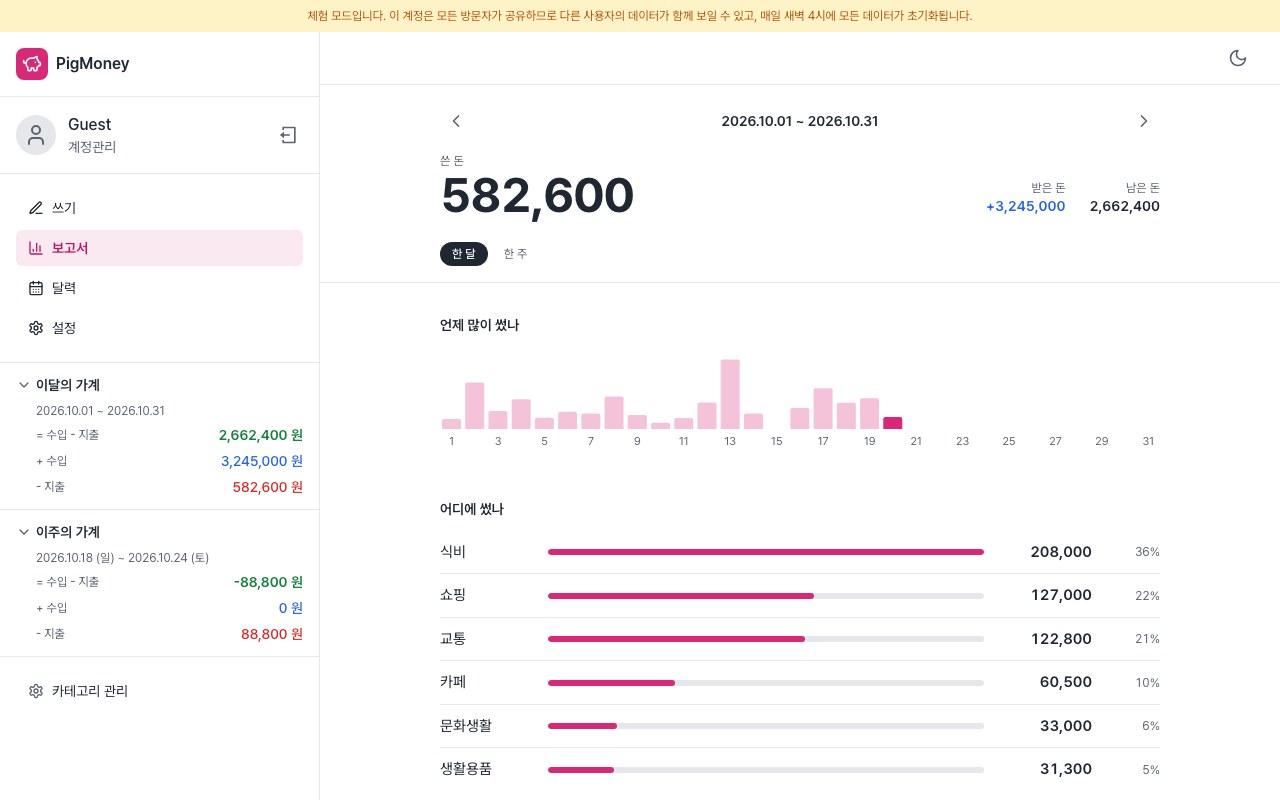The width and height of the screenshot is (1280, 800).
Task: Click the 88,800 원 weekly expense value
Action: click(x=272, y=634)
